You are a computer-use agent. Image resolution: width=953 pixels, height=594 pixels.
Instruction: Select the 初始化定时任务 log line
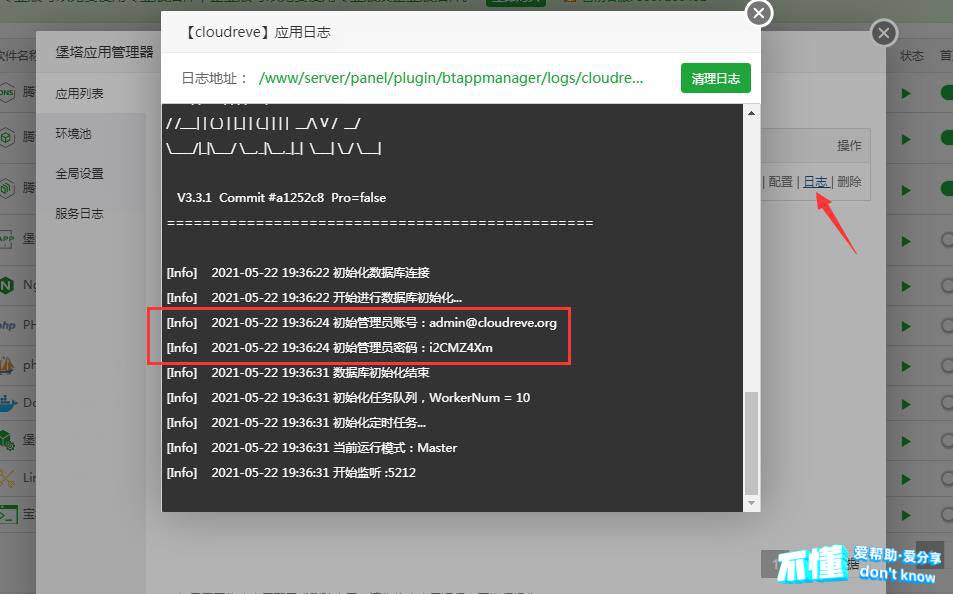pyautogui.click(x=296, y=423)
